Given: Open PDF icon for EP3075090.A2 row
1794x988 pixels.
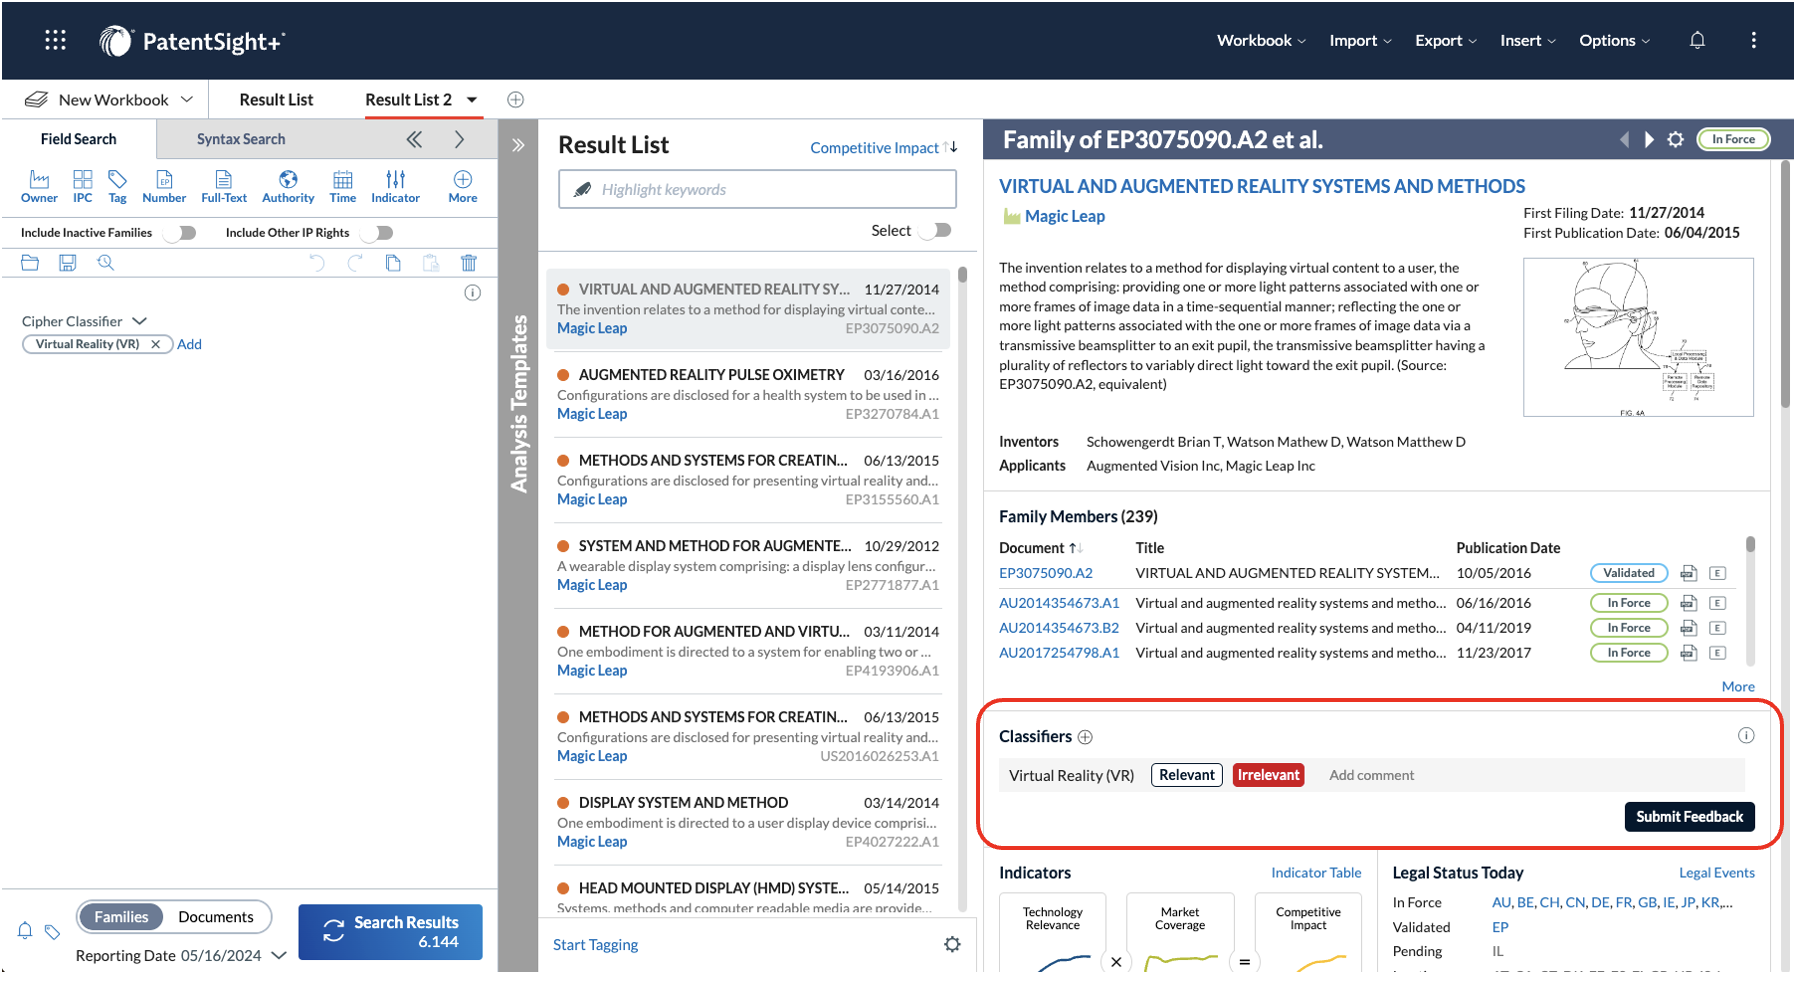Looking at the screenshot, I should [1688, 573].
